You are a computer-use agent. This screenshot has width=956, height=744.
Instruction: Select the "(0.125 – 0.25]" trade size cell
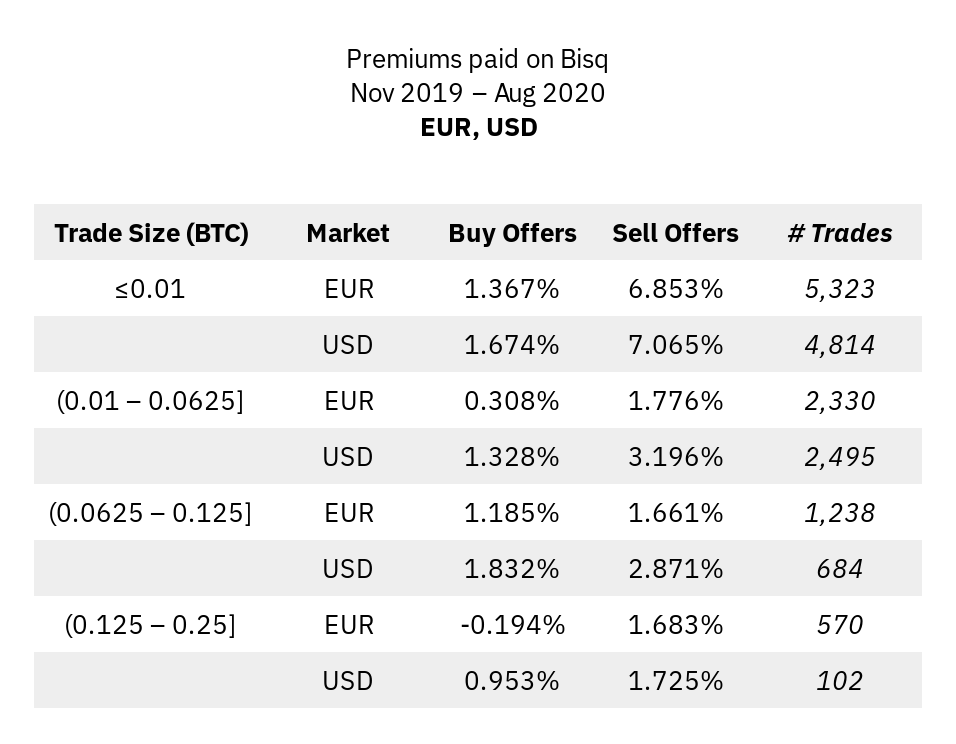tap(150, 625)
